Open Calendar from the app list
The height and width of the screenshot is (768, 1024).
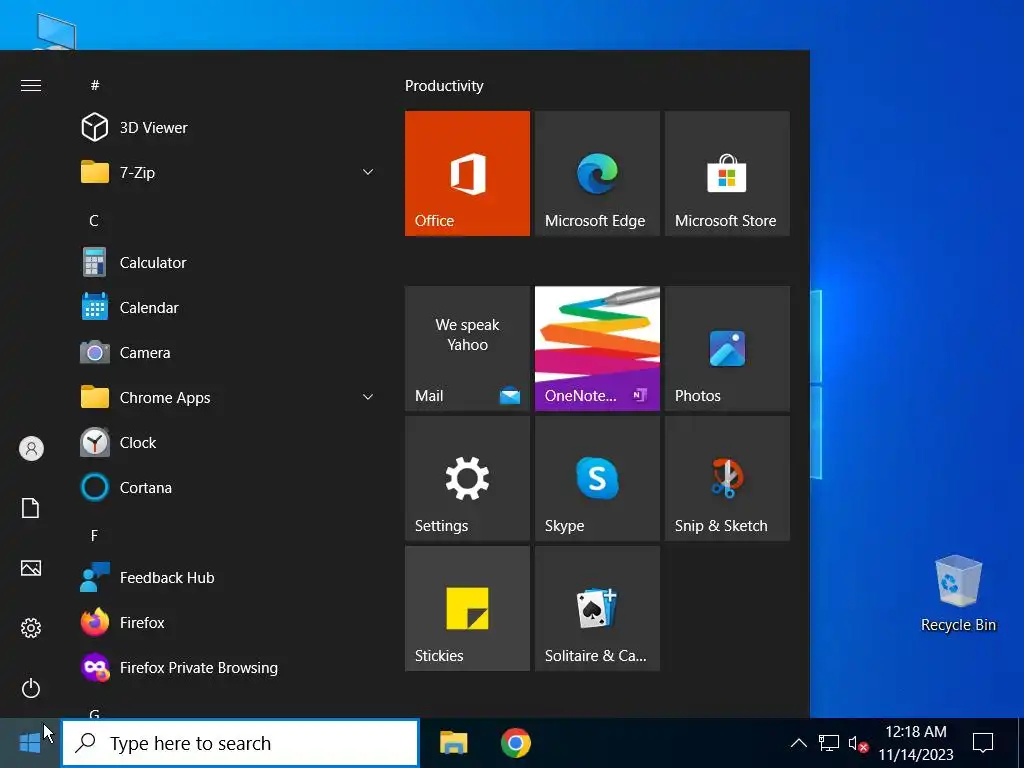pyautogui.click(x=225, y=308)
